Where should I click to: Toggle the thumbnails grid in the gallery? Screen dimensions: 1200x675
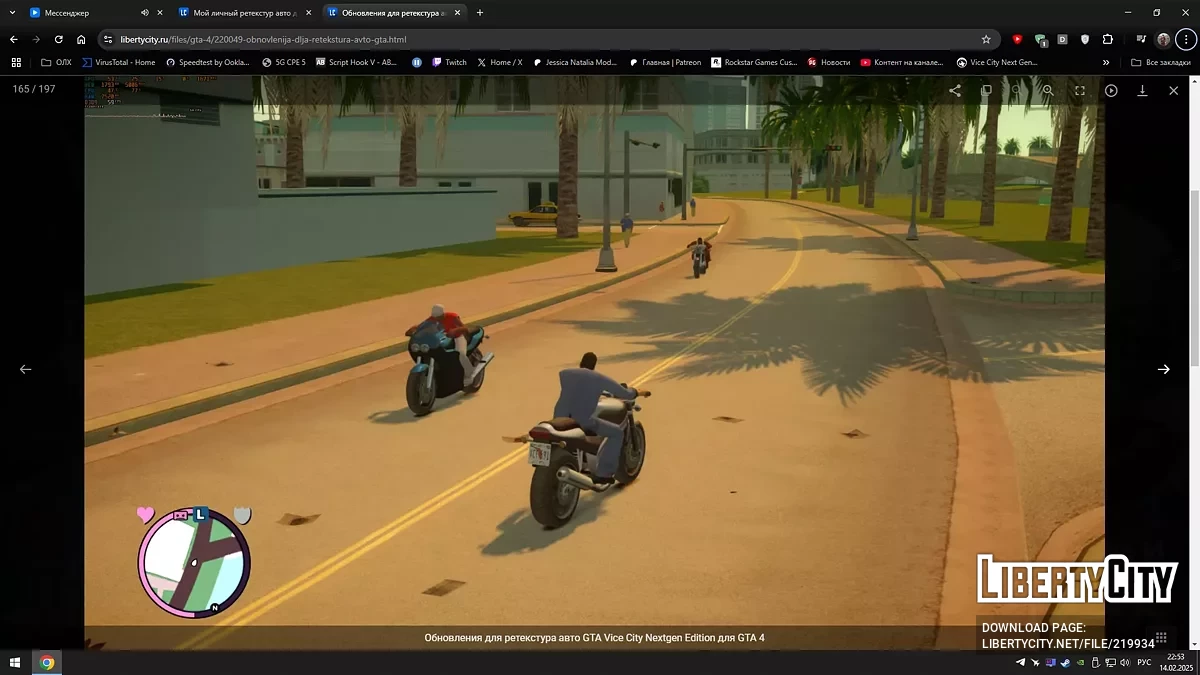pos(1161,637)
